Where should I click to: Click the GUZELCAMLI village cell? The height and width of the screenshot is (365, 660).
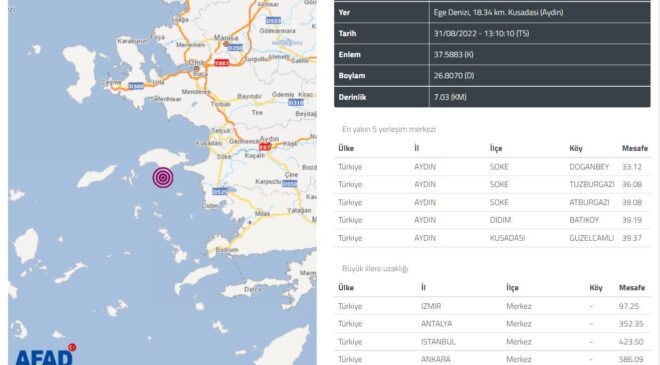591,238
